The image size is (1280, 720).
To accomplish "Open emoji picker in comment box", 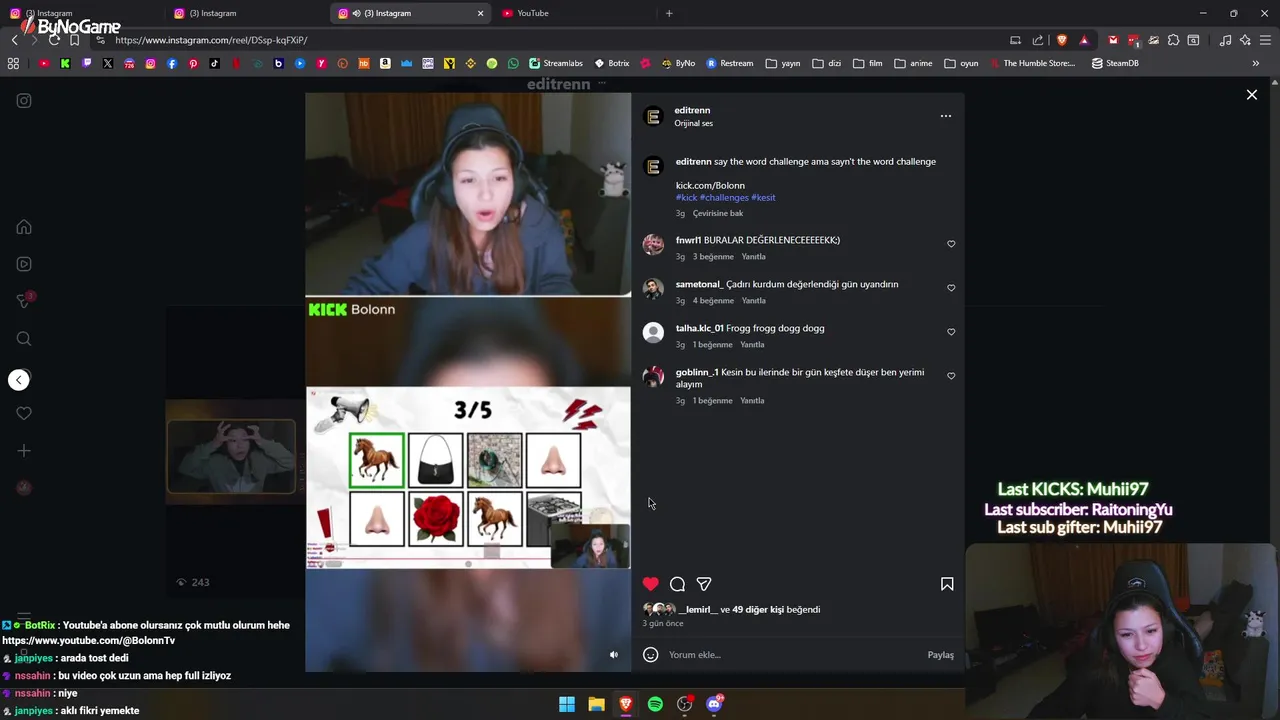I will (650, 655).
